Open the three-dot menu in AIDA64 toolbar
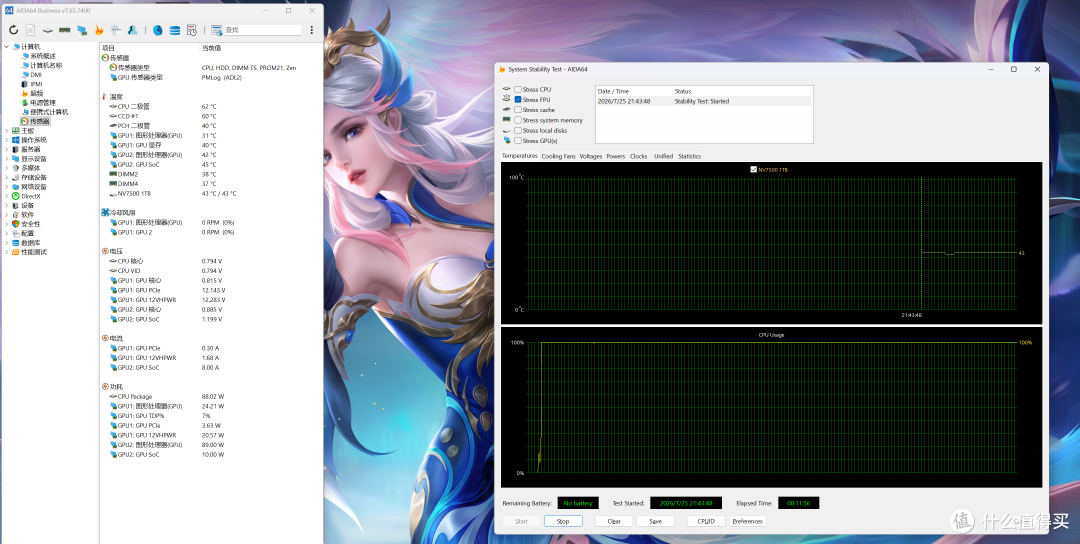The height and width of the screenshot is (544, 1080). click(x=312, y=30)
